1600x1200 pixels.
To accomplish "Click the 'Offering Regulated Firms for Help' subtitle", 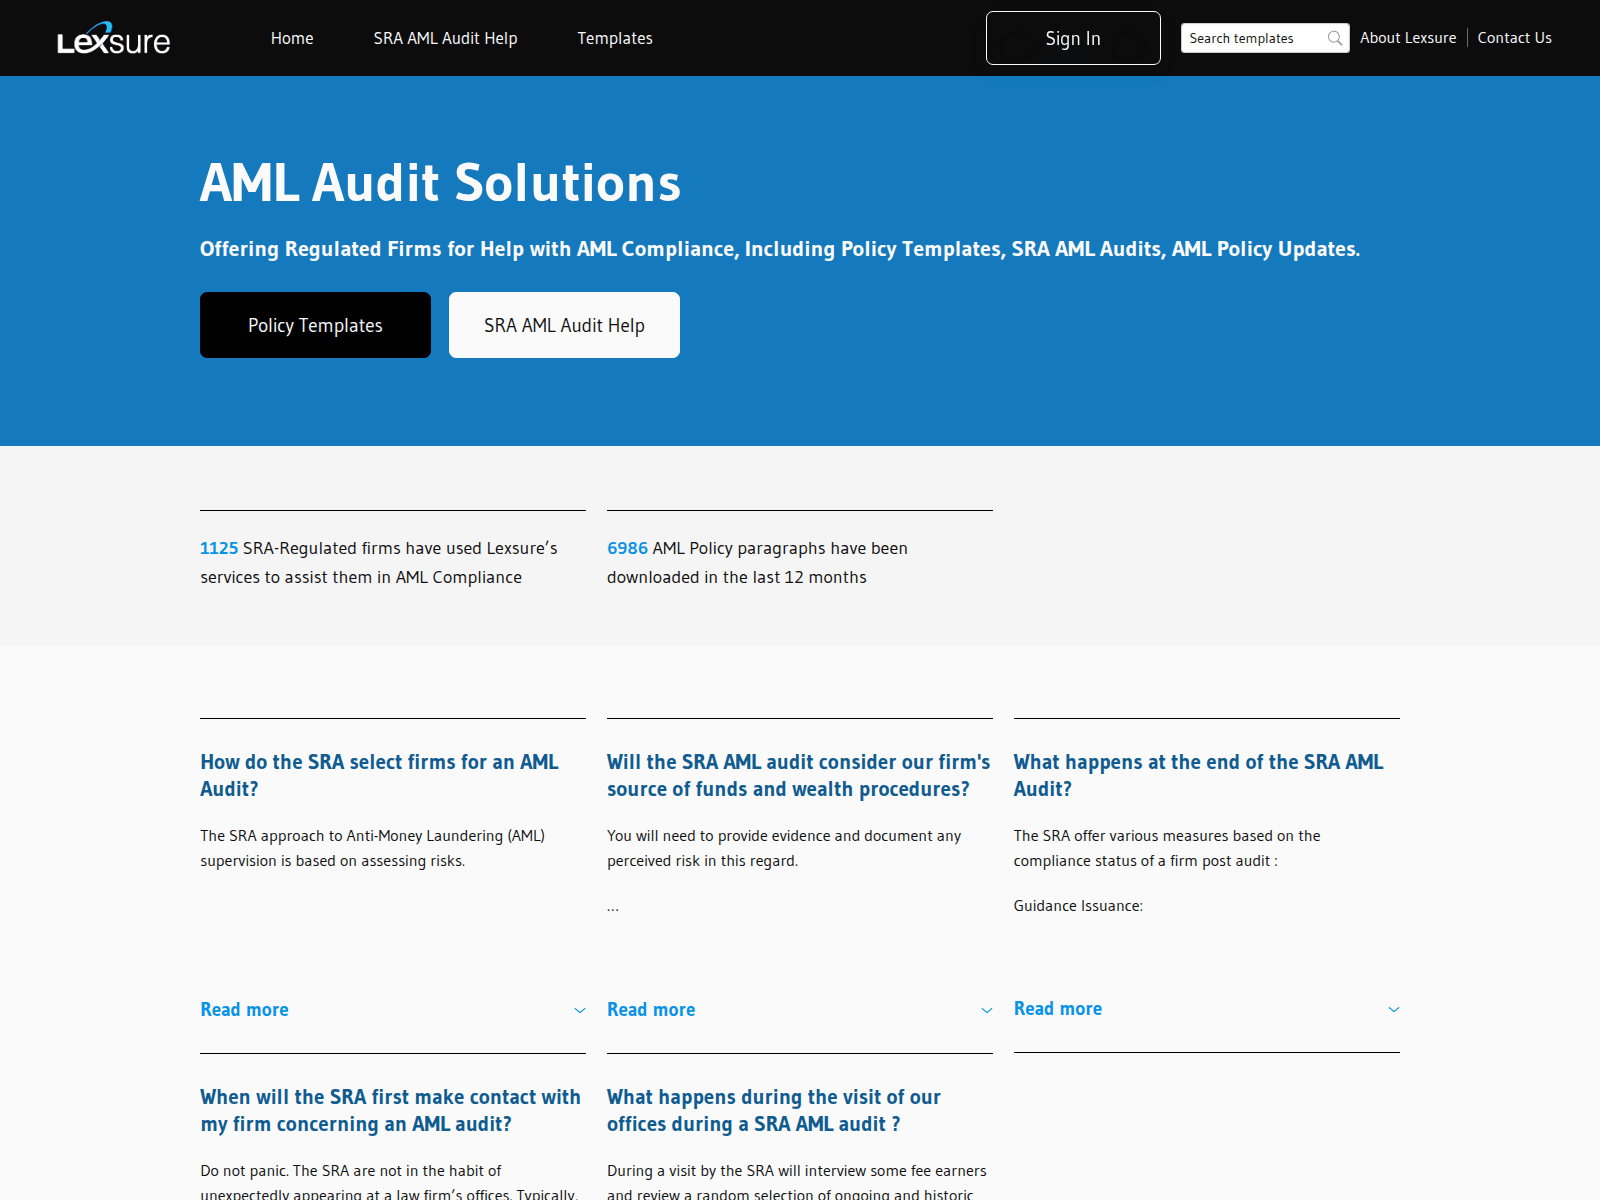I will pyautogui.click(x=780, y=249).
